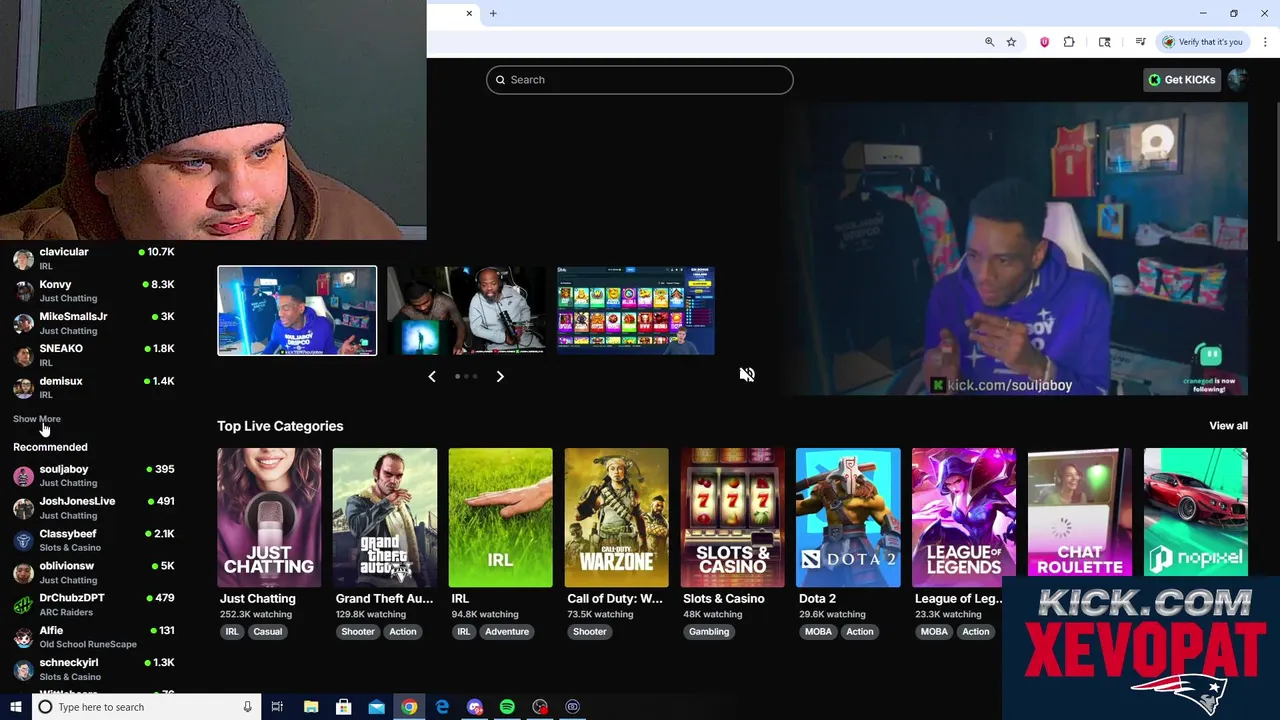Open schneckyirl in Recommended list
1280x720 pixels.
pyautogui.click(x=94, y=669)
